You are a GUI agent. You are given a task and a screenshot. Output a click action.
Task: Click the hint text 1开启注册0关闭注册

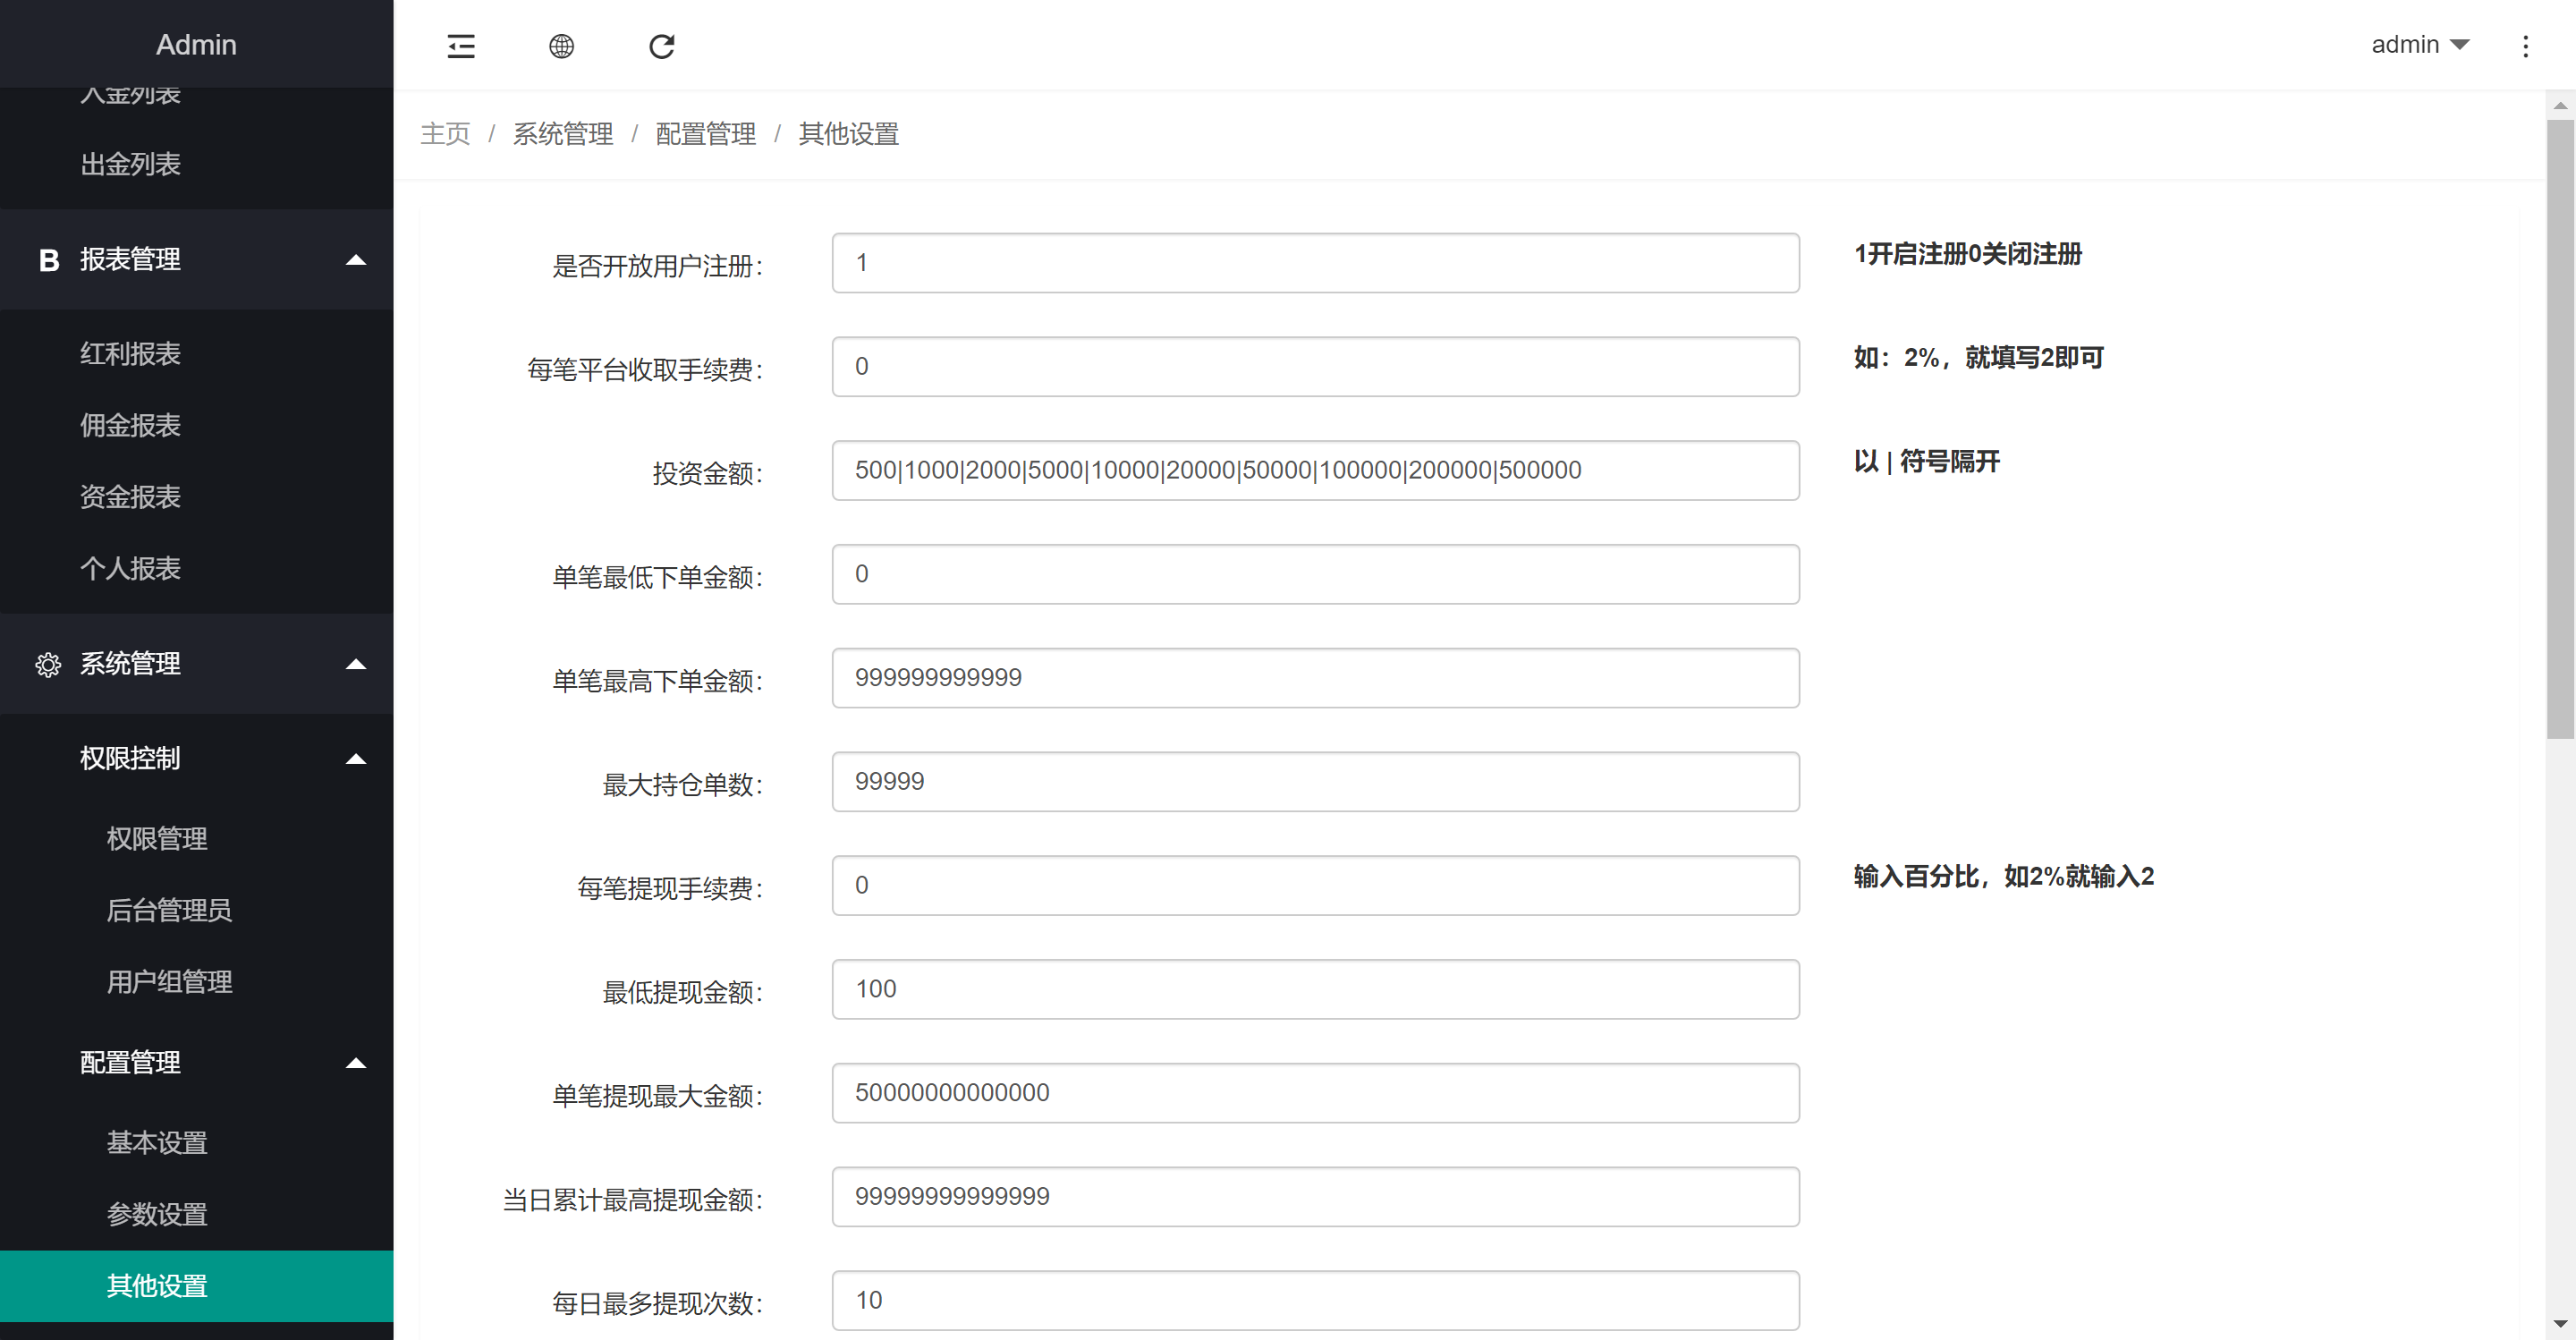pyautogui.click(x=1967, y=254)
